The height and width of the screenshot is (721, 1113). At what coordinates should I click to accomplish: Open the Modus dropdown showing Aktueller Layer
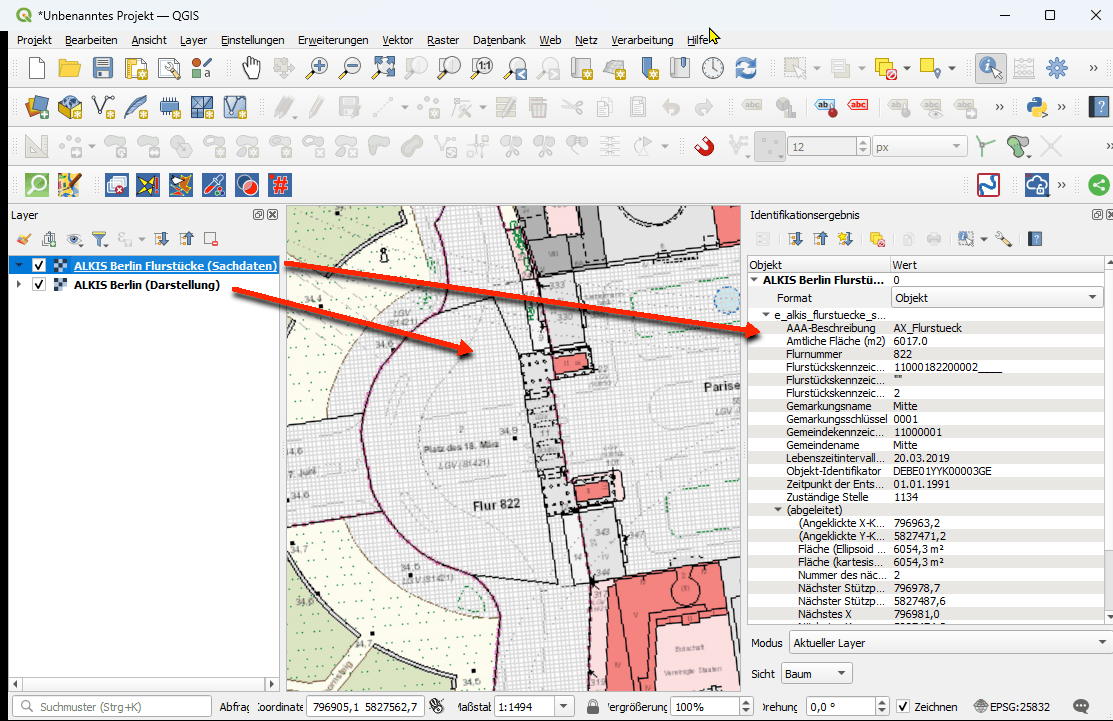[949, 642]
